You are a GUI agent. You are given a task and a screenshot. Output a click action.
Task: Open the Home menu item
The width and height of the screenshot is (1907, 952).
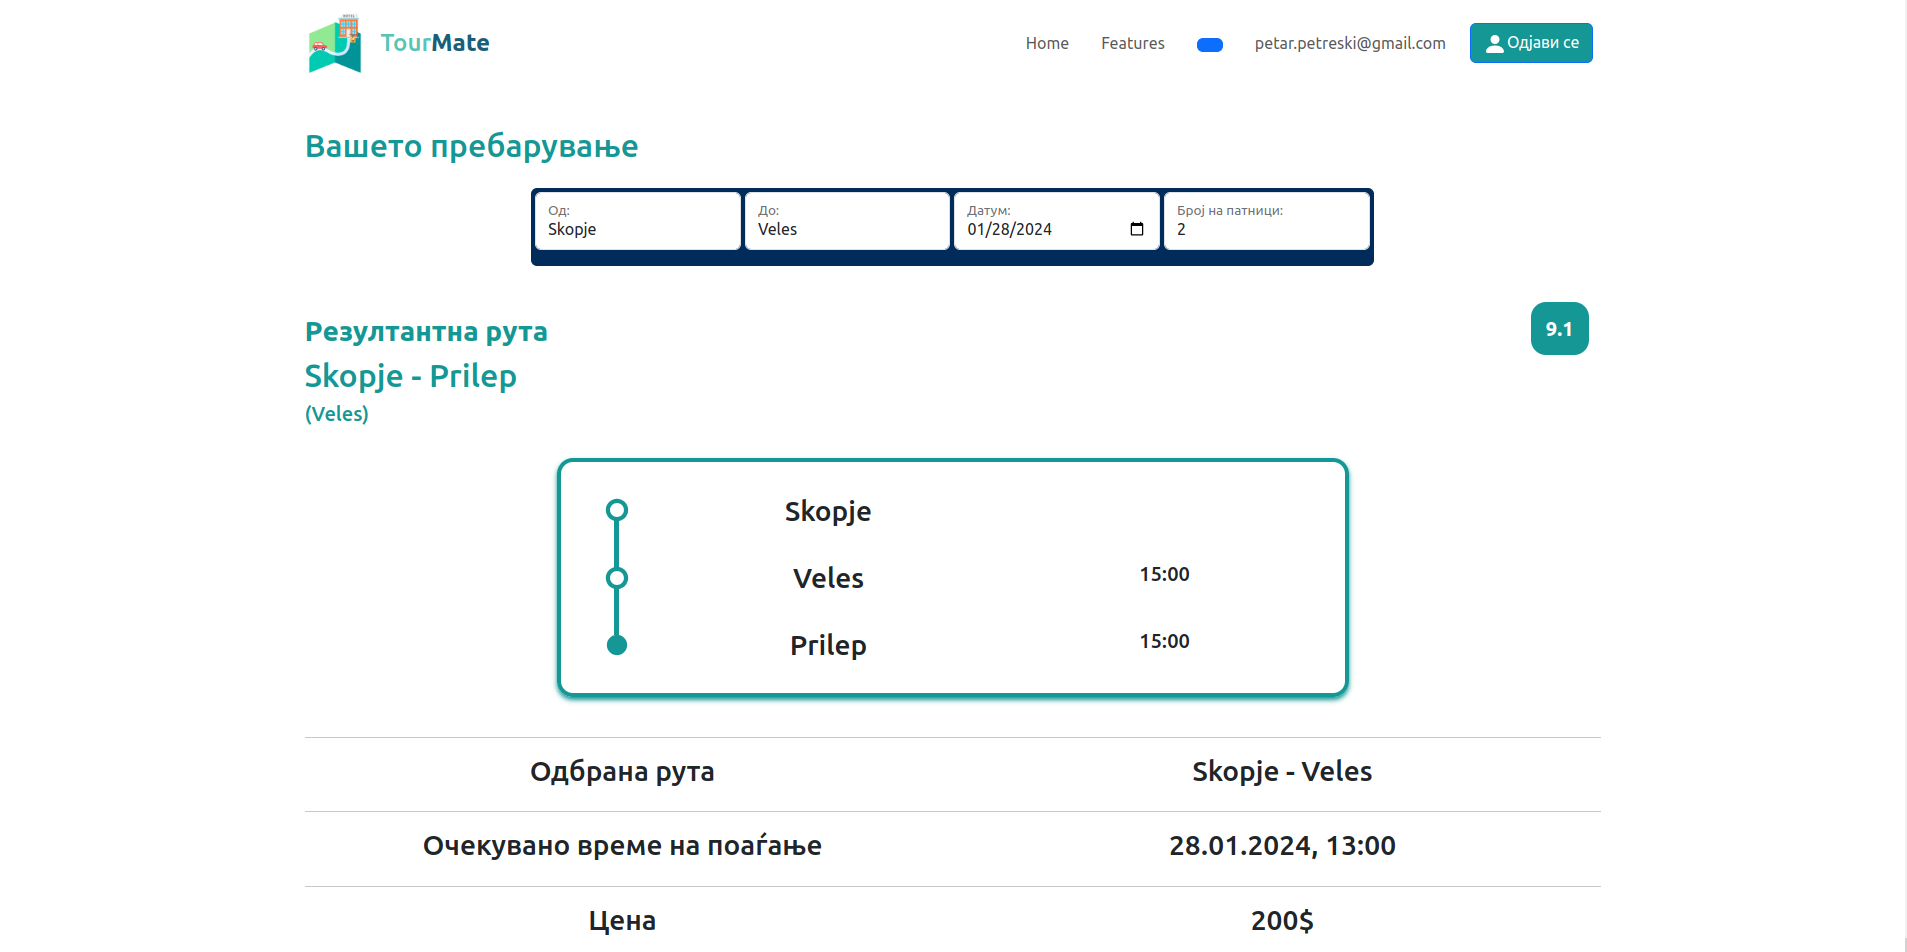(1046, 43)
